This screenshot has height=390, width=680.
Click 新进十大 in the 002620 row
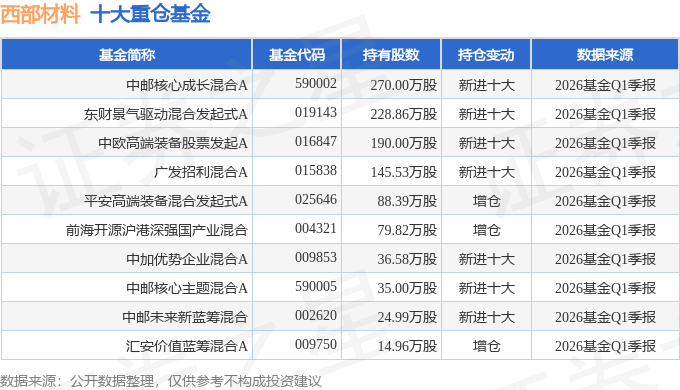click(x=487, y=317)
